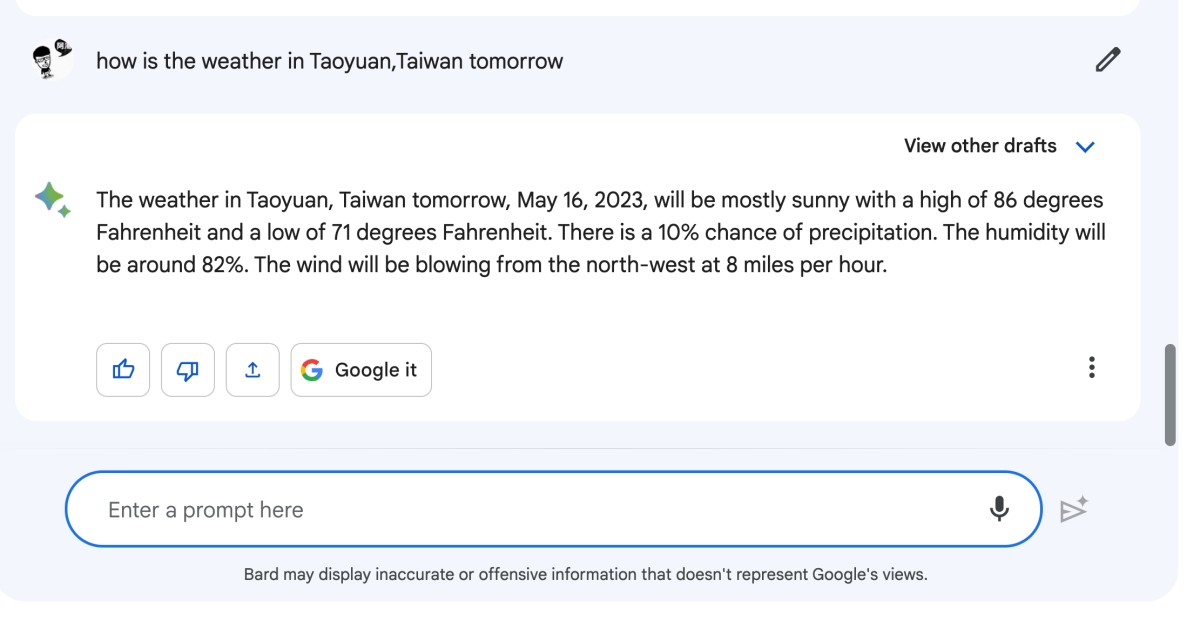Mark the response with thumbs down

[x=188, y=370]
